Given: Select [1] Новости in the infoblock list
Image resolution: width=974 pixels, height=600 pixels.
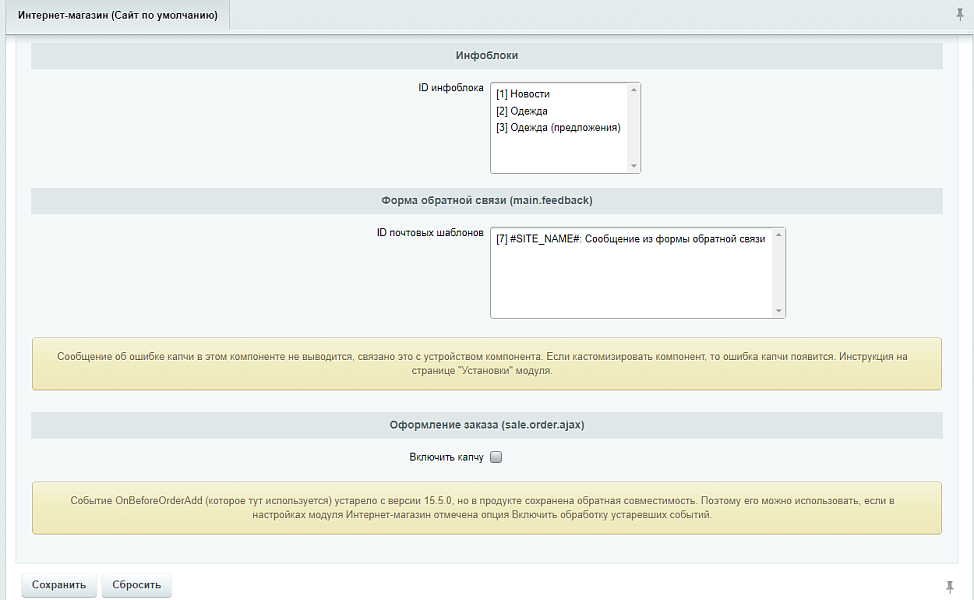Looking at the screenshot, I should click(523, 94).
